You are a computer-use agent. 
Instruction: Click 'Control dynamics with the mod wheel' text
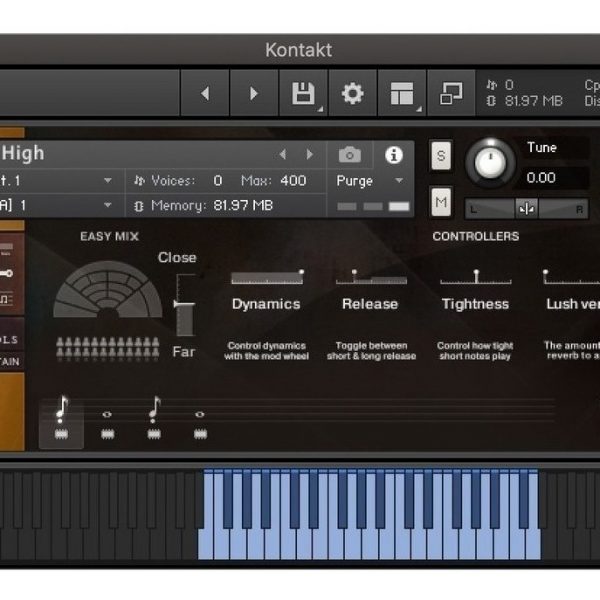pyautogui.click(x=266, y=351)
